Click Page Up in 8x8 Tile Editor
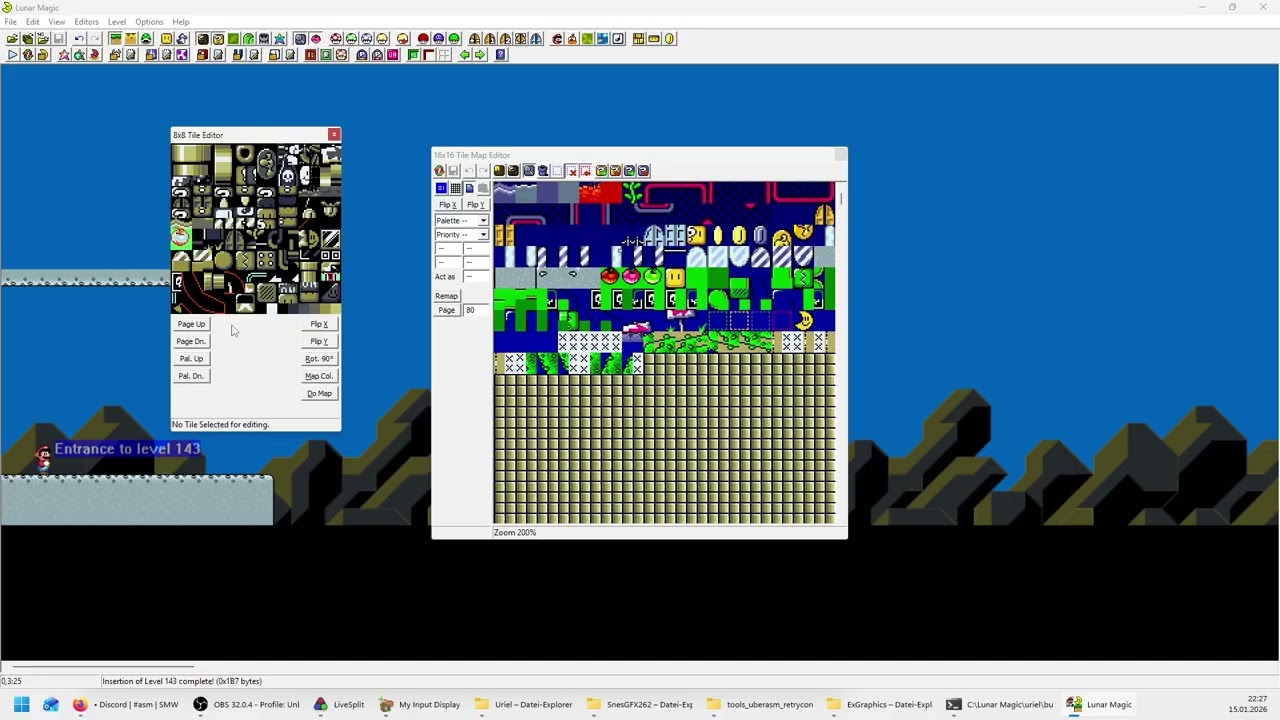The width and height of the screenshot is (1280, 720). 191,324
